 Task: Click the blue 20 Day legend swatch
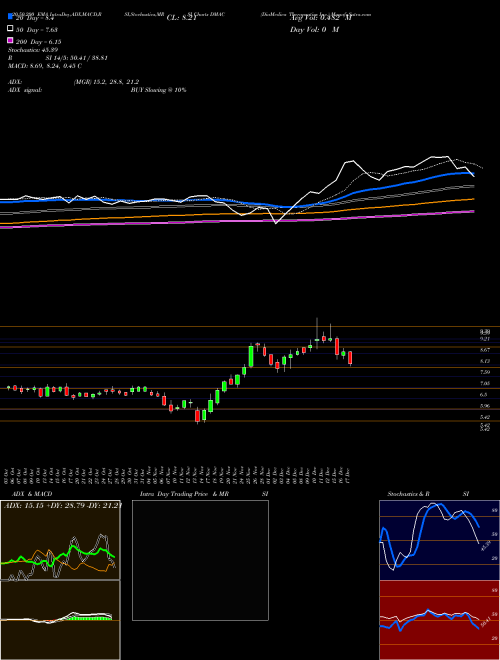pos(10,17)
